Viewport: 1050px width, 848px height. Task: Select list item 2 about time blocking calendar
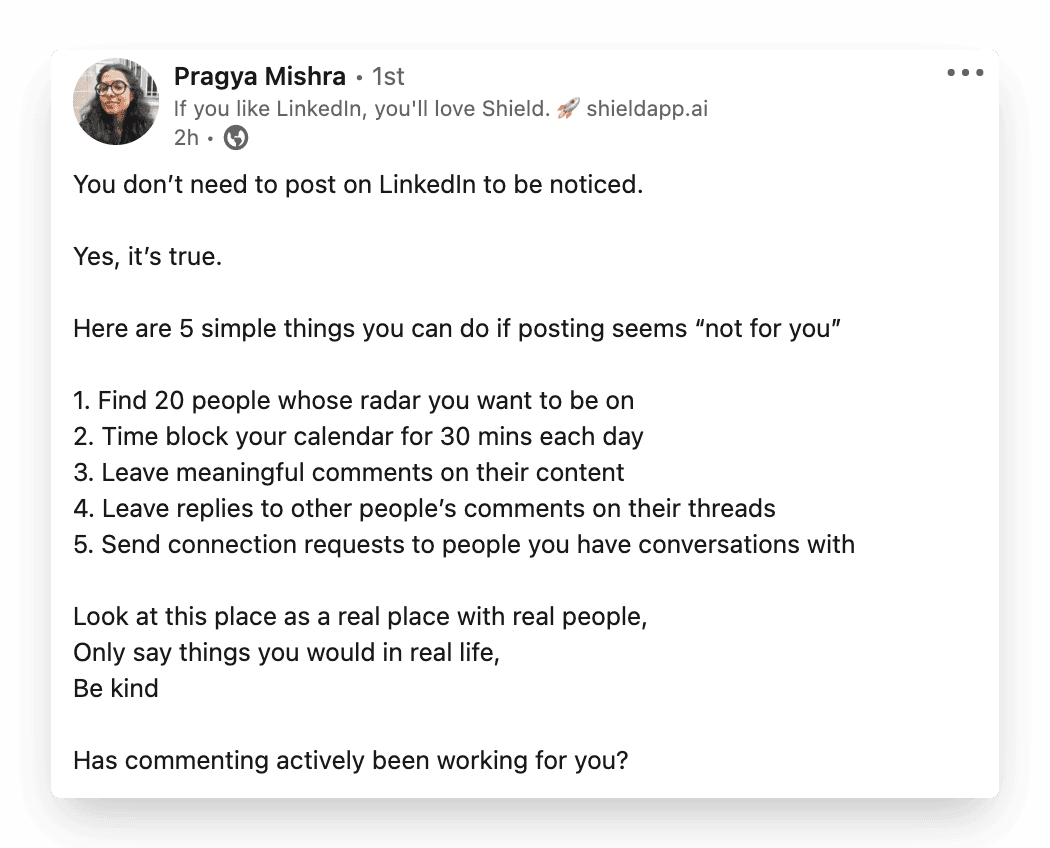358,437
